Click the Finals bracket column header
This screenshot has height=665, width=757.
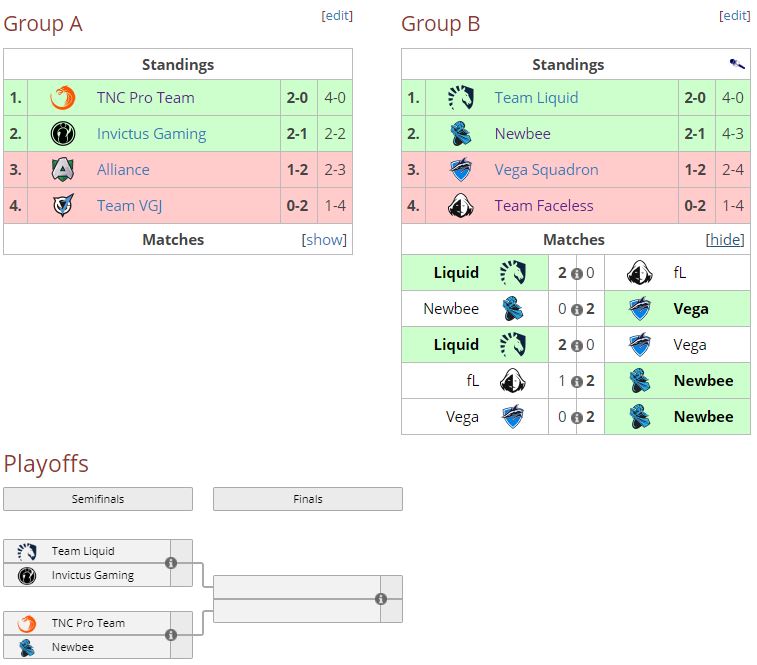click(x=308, y=499)
